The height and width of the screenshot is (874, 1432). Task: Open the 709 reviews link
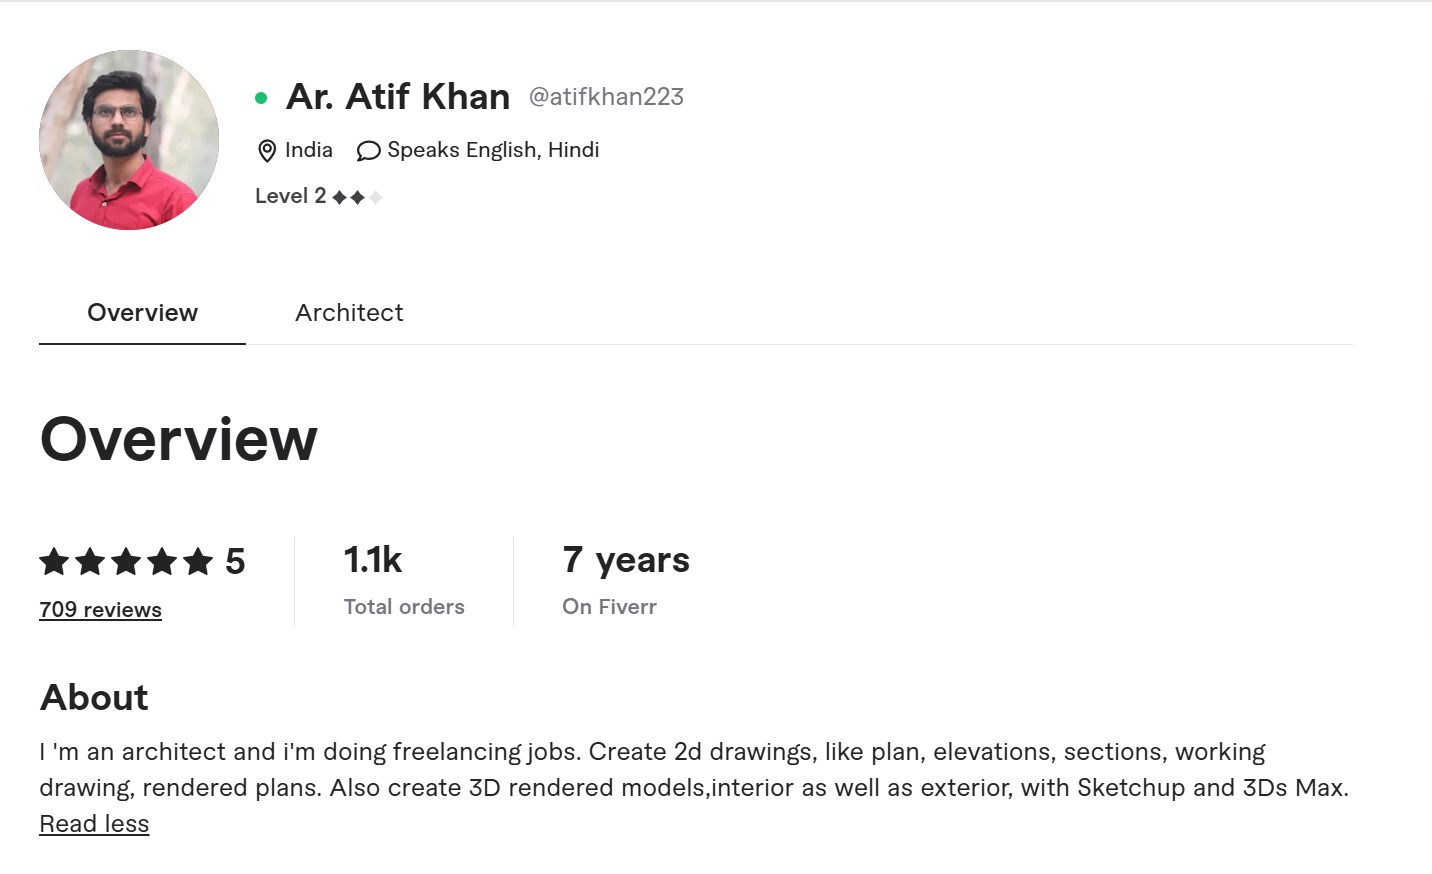100,610
